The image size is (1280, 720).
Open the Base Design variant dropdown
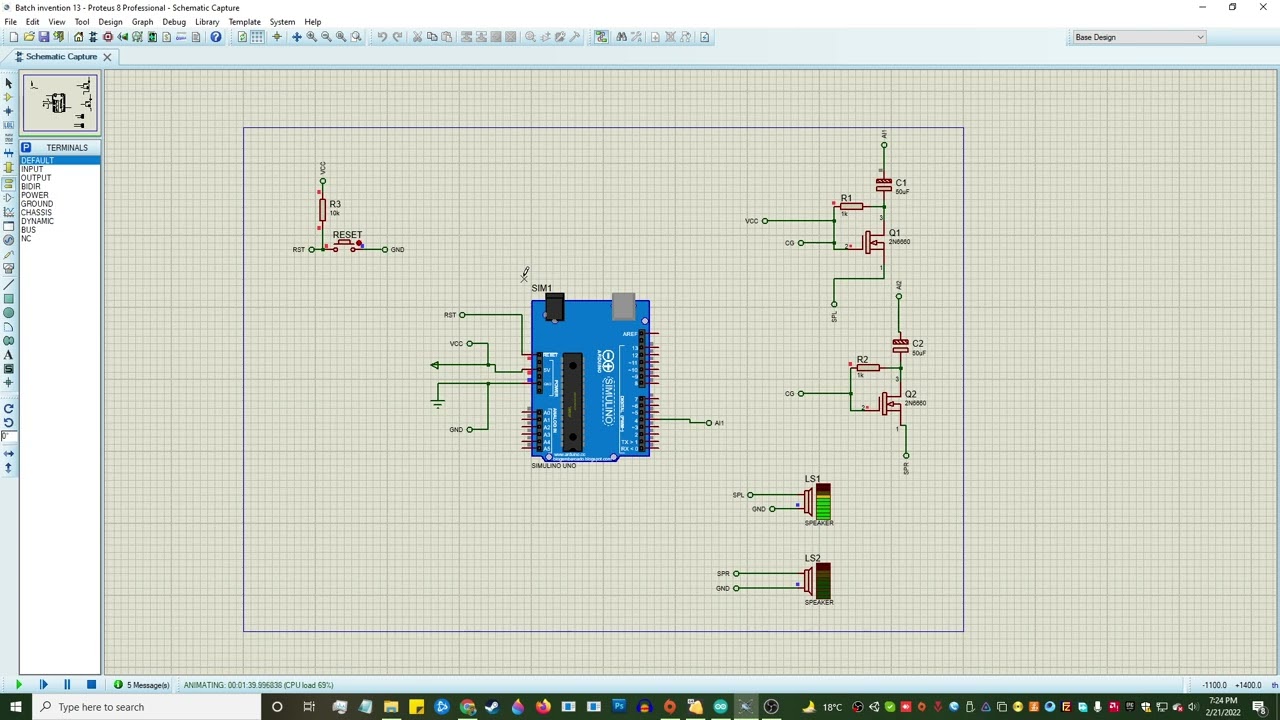point(1139,37)
